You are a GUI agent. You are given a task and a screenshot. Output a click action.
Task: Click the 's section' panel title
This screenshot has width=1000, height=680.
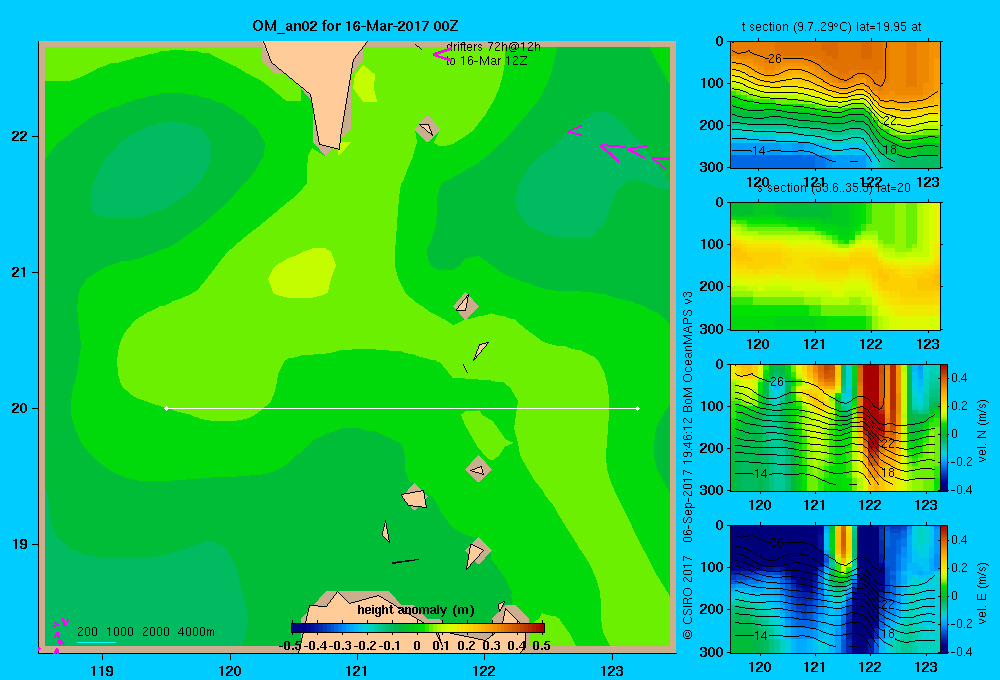pos(834,188)
